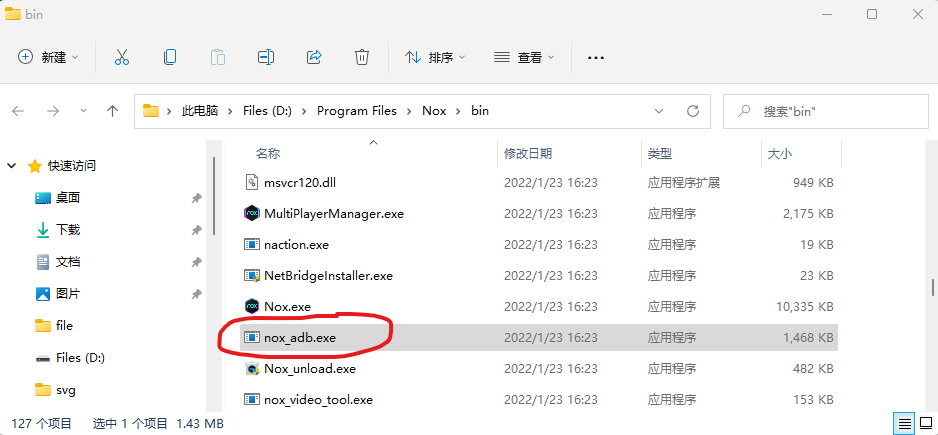The width and height of the screenshot is (938, 435).
Task: Sort by 类型 column header
Action: tap(660, 154)
